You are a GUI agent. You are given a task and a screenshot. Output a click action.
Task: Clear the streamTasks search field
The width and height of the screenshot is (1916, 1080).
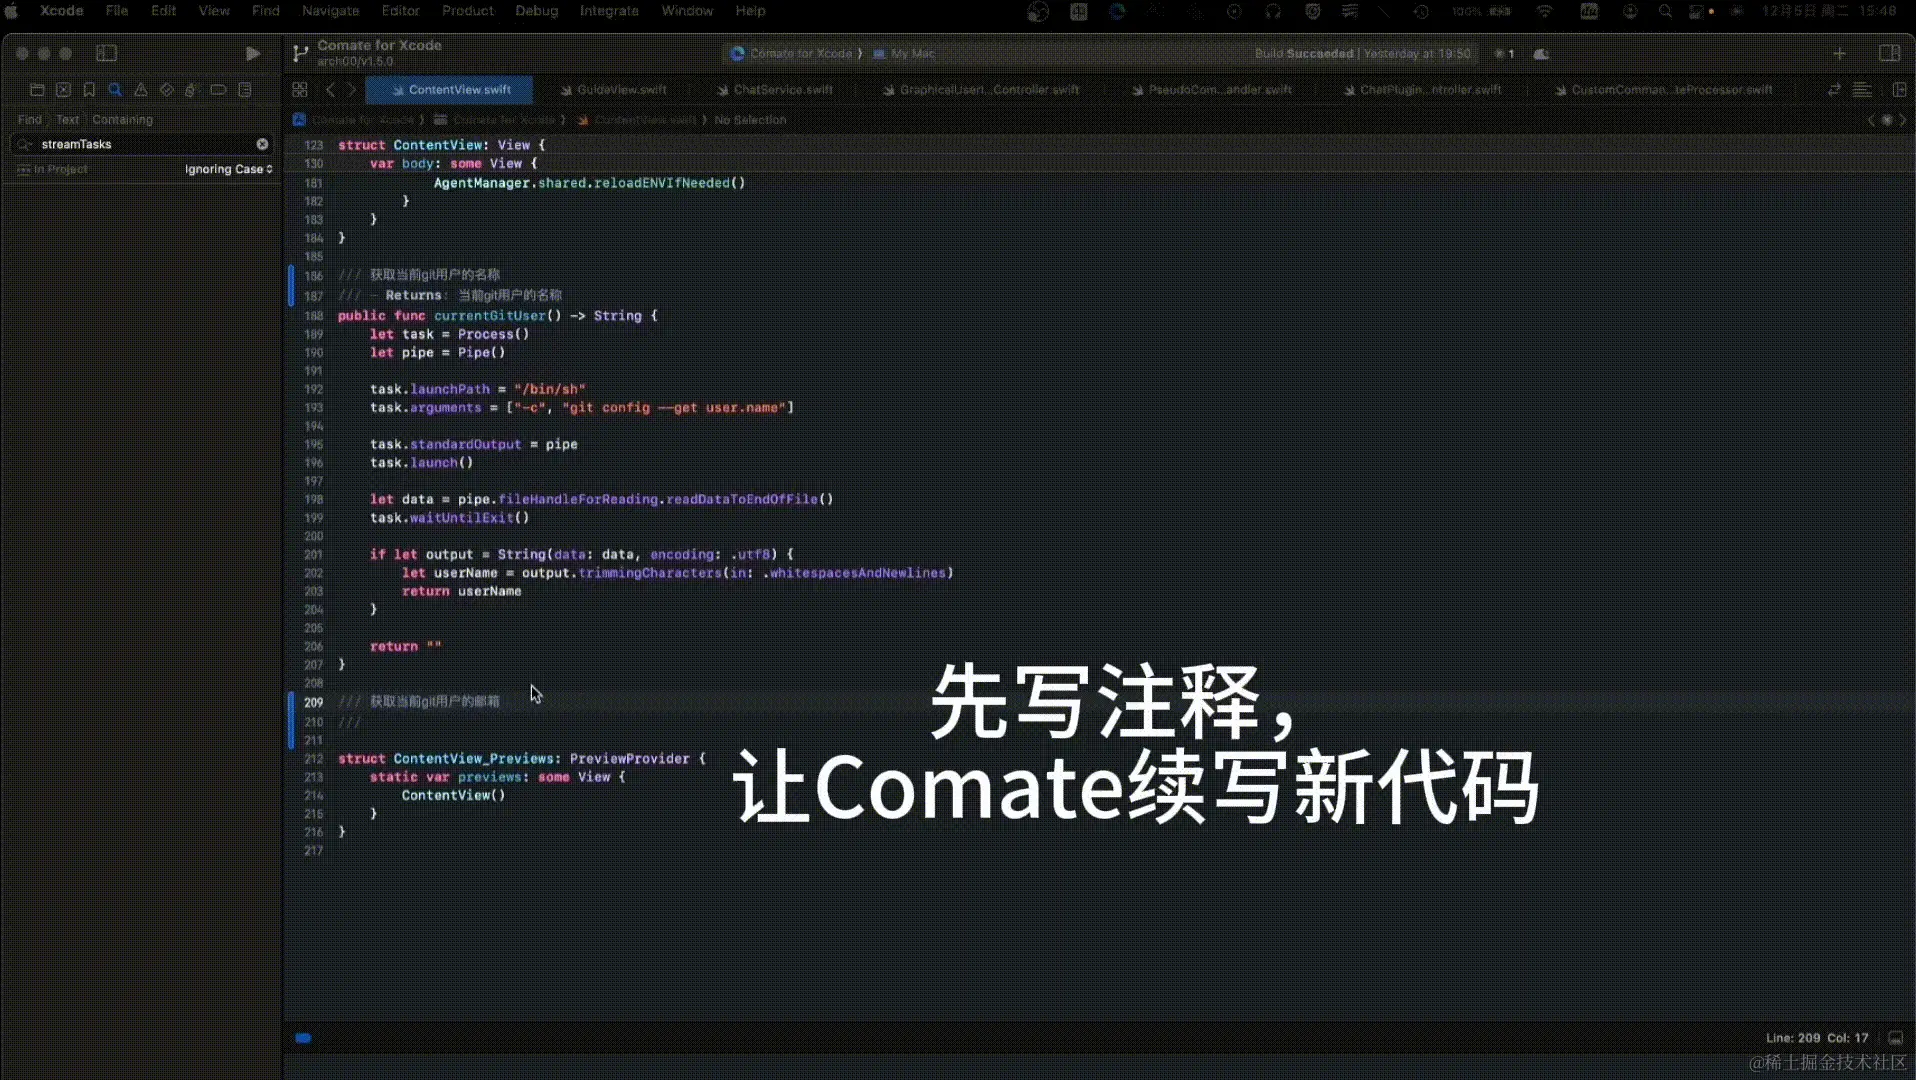(x=262, y=144)
